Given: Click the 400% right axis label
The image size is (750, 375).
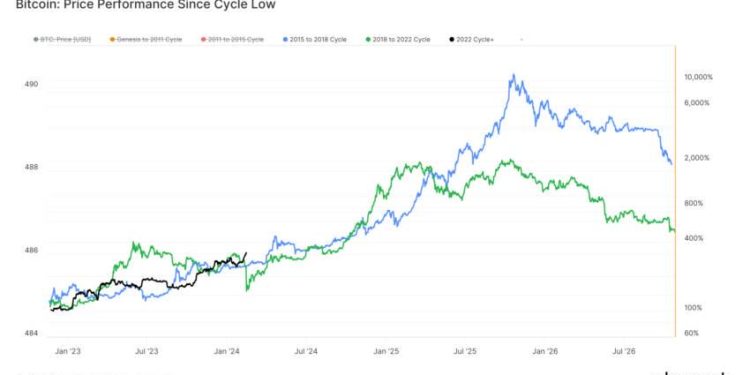Looking at the screenshot, I should 695,238.
